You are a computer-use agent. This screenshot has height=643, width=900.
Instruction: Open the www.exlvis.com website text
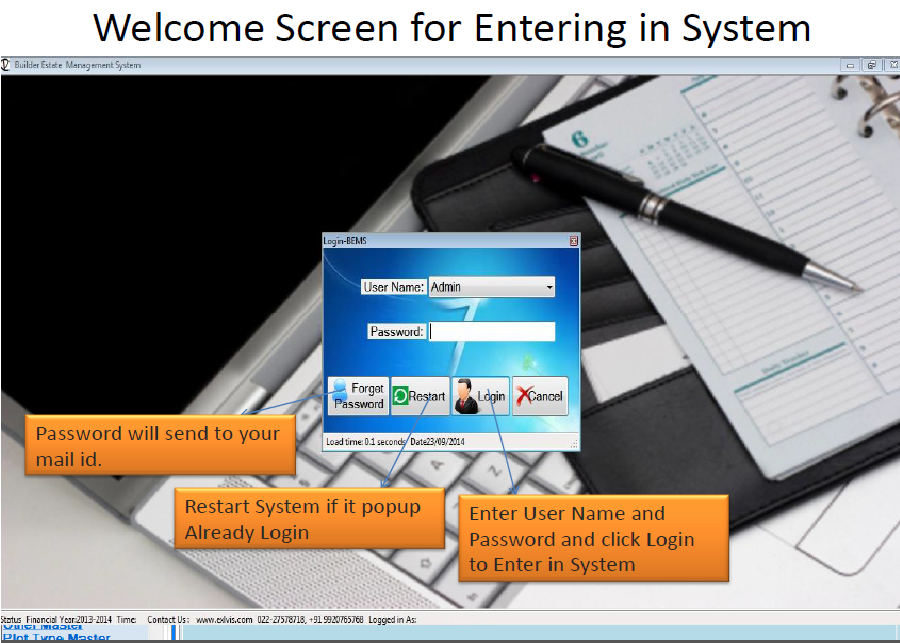point(224,619)
